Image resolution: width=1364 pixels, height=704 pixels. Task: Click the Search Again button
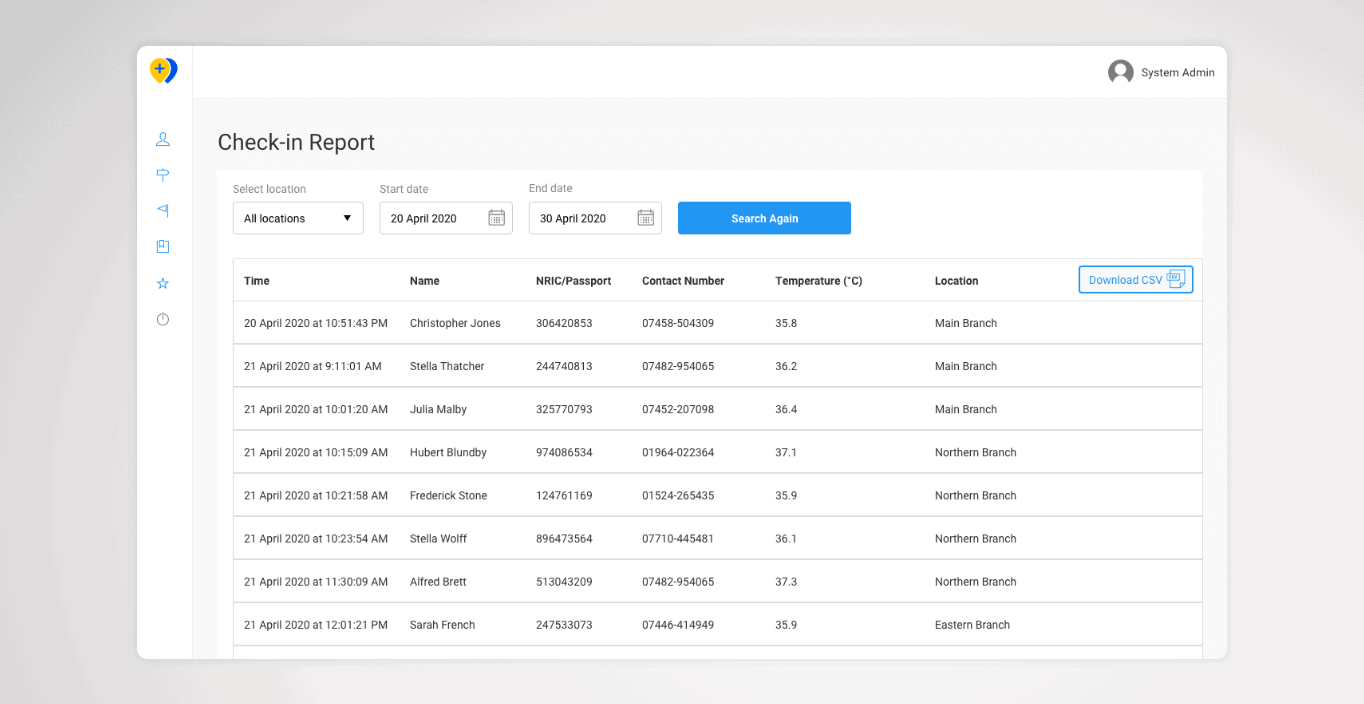(x=764, y=218)
